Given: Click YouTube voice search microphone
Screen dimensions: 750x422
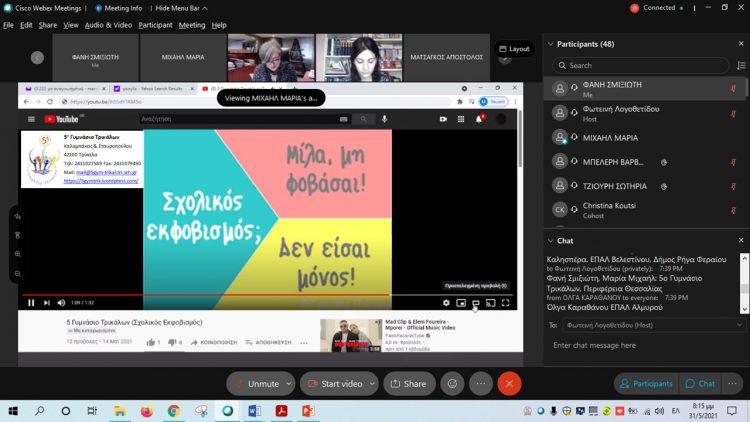Looking at the screenshot, I should [385, 119].
